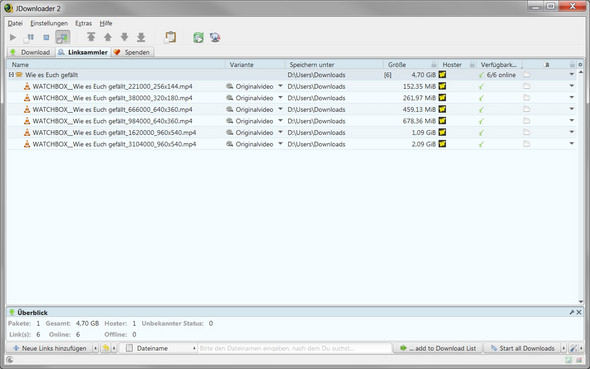Click hoster icon beside 1.09 GiB

[x=442, y=132]
